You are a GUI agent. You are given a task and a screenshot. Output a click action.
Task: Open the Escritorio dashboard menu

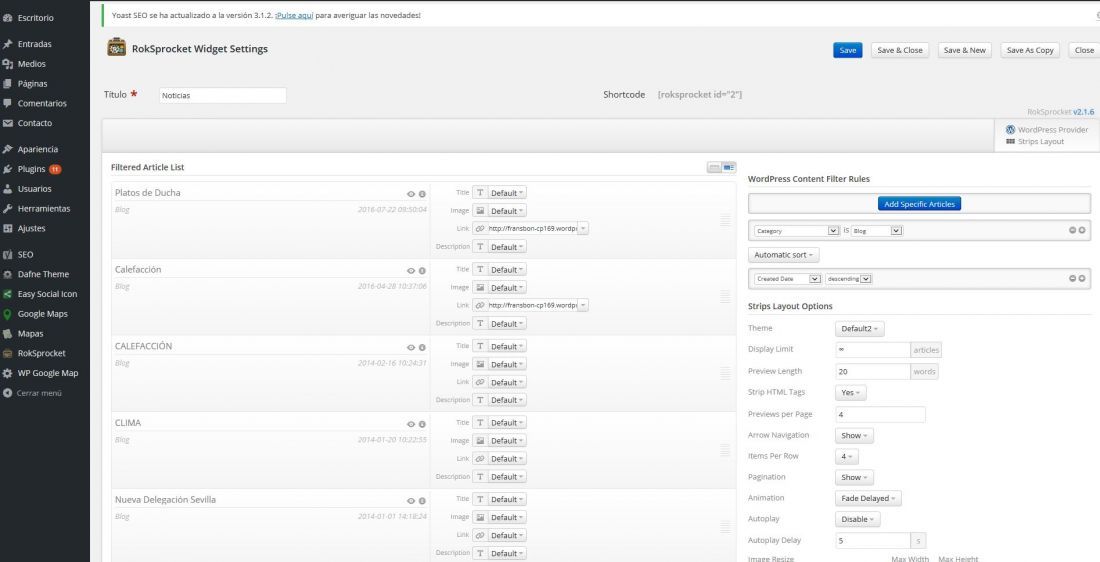(x=35, y=18)
